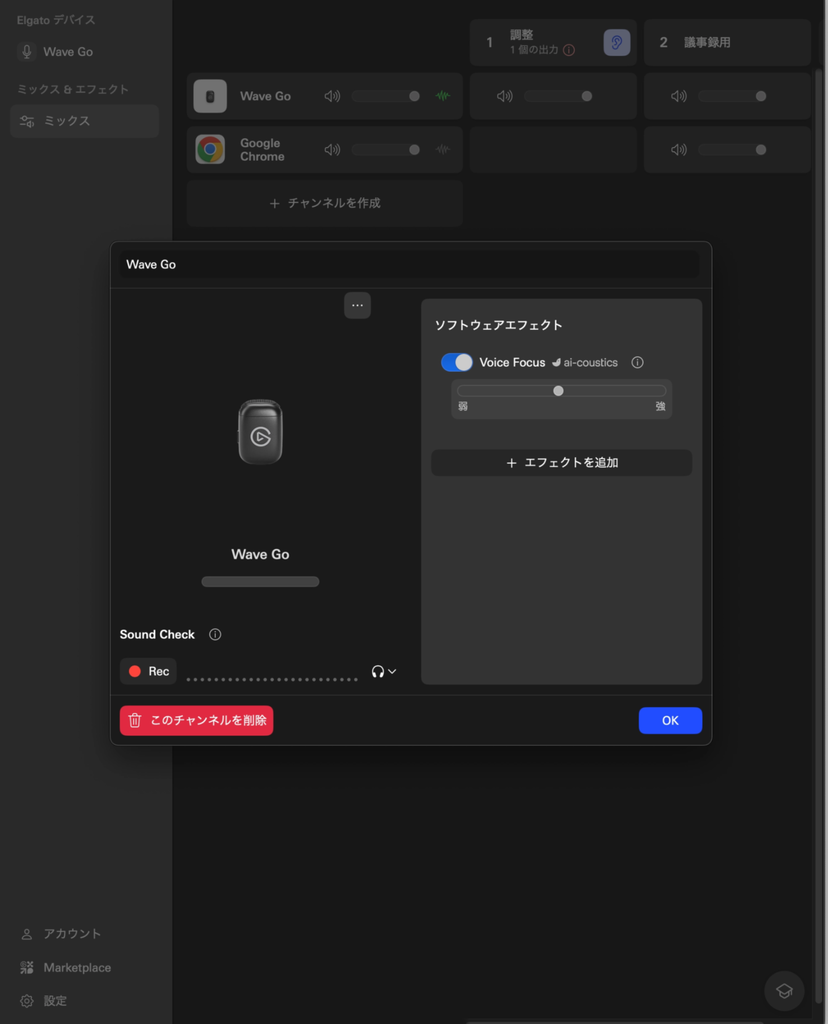Click the waveform icon on Google Chrome channel

[443, 150]
